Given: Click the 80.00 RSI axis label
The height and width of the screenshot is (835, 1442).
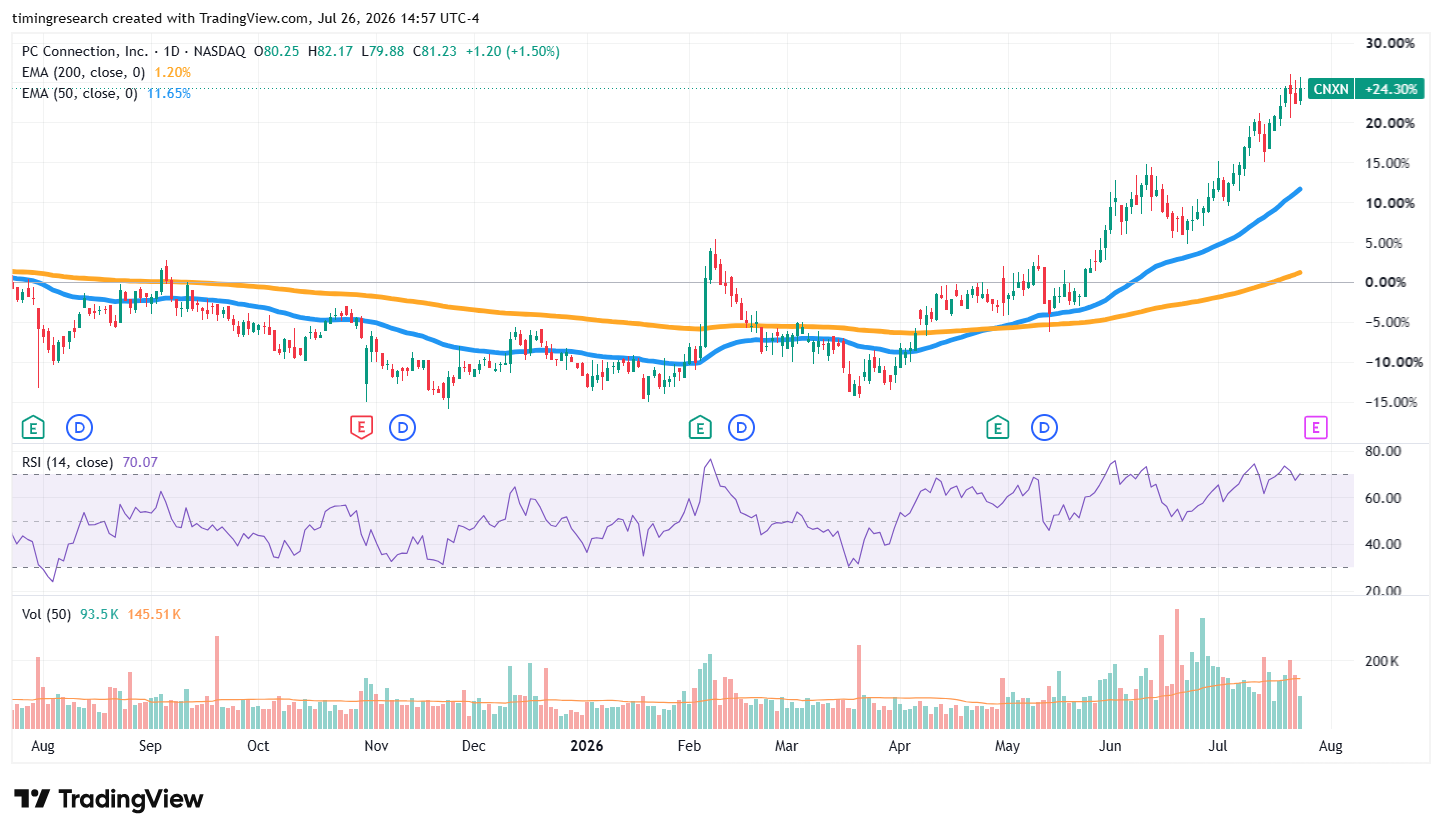Looking at the screenshot, I should [x=1383, y=451].
